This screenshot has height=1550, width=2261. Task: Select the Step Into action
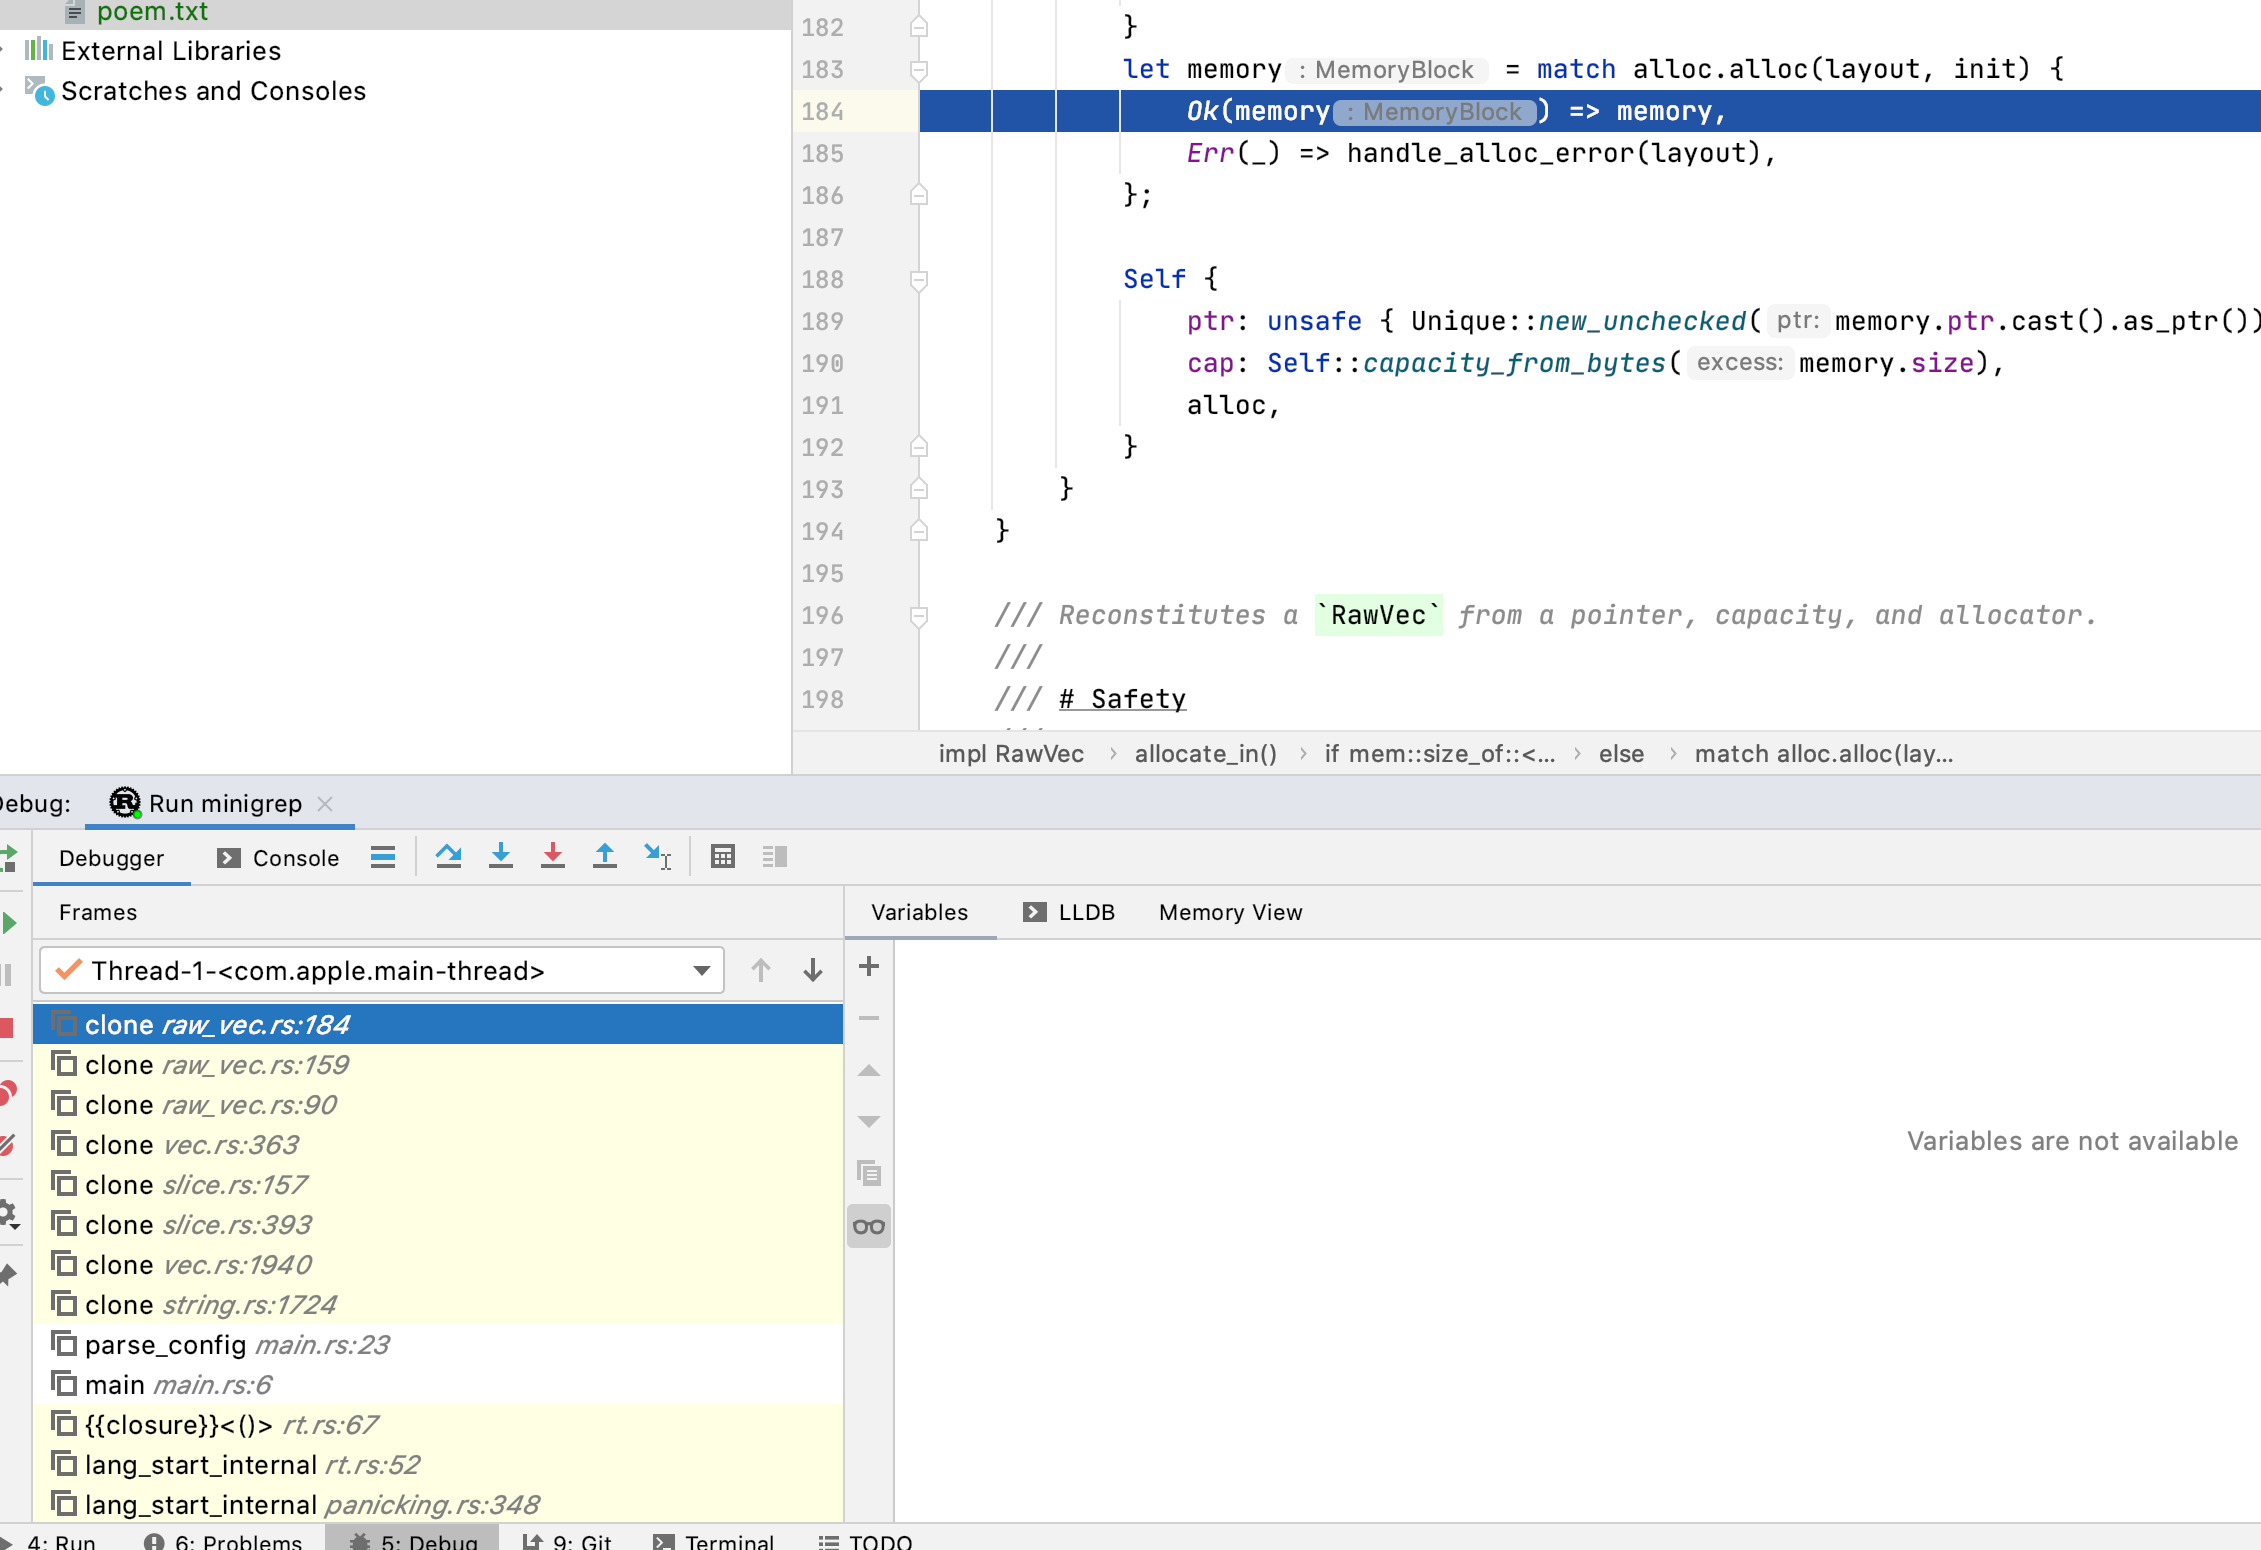501,856
